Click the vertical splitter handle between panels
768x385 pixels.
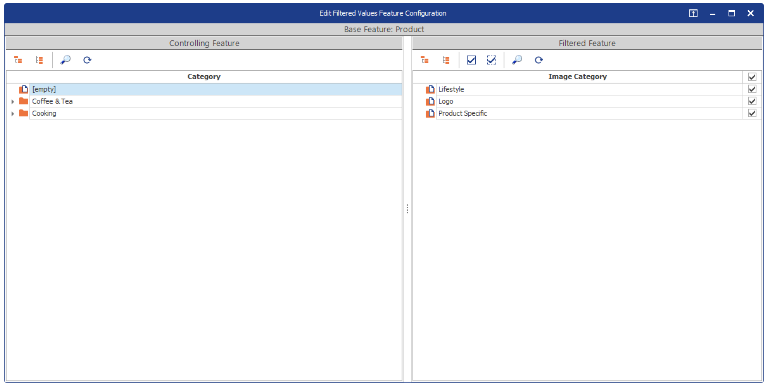point(407,209)
